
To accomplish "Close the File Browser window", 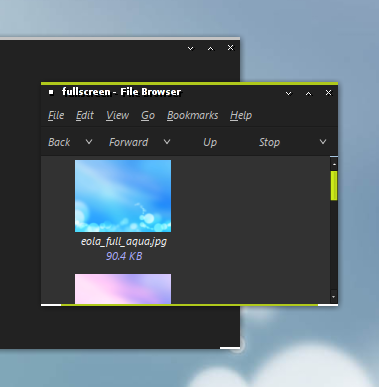I will 328,93.
